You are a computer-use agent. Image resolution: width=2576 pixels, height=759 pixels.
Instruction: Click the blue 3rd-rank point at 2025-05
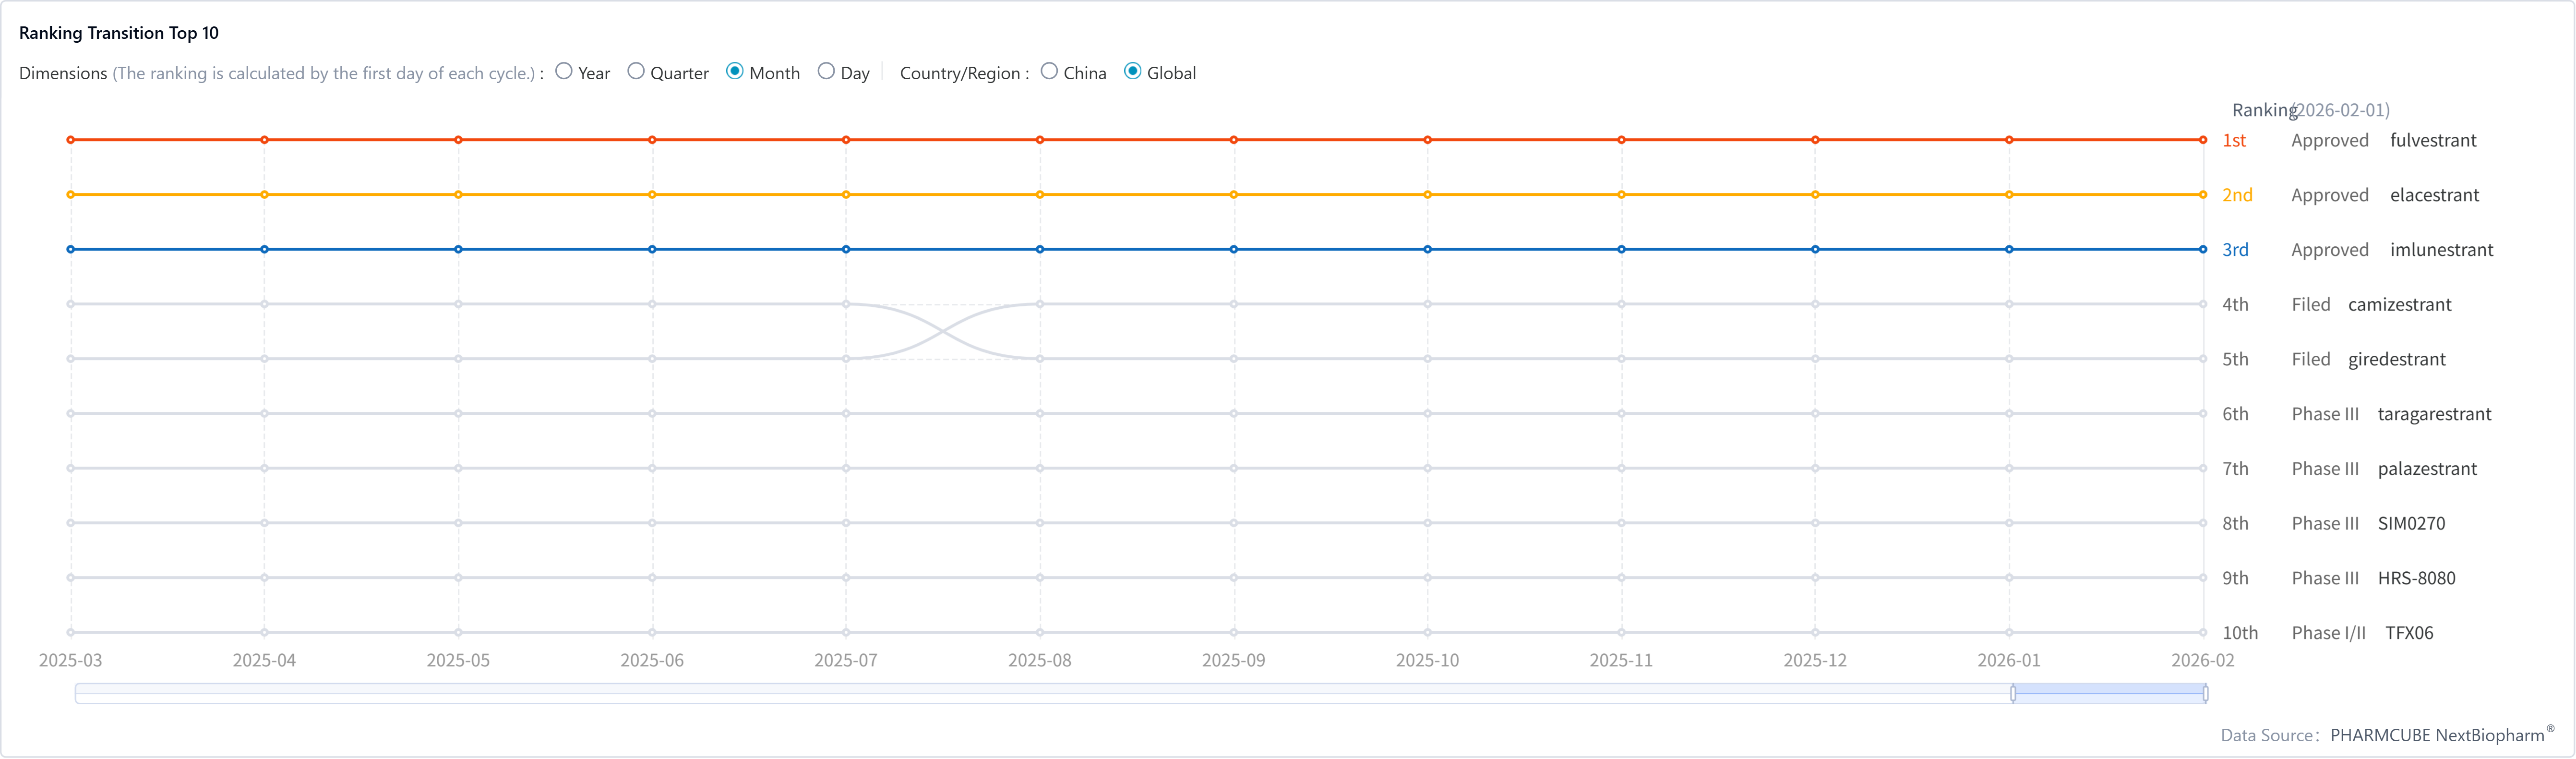(458, 249)
